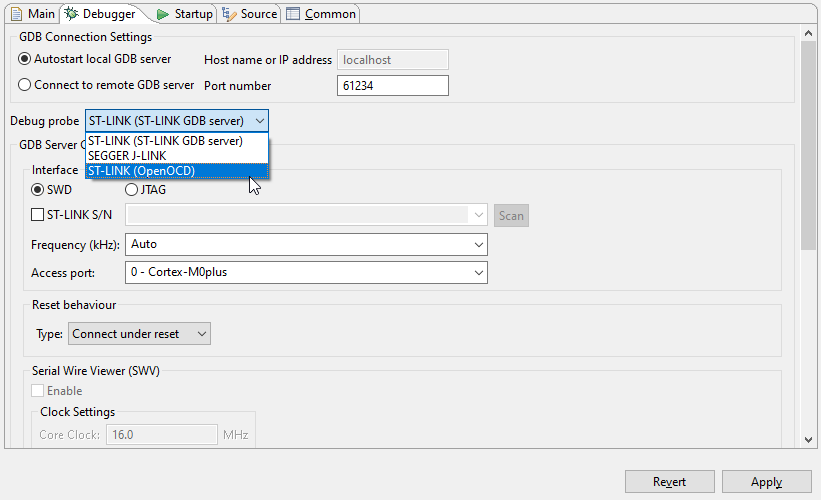
Task: Open the Main tab
Action: (32, 14)
